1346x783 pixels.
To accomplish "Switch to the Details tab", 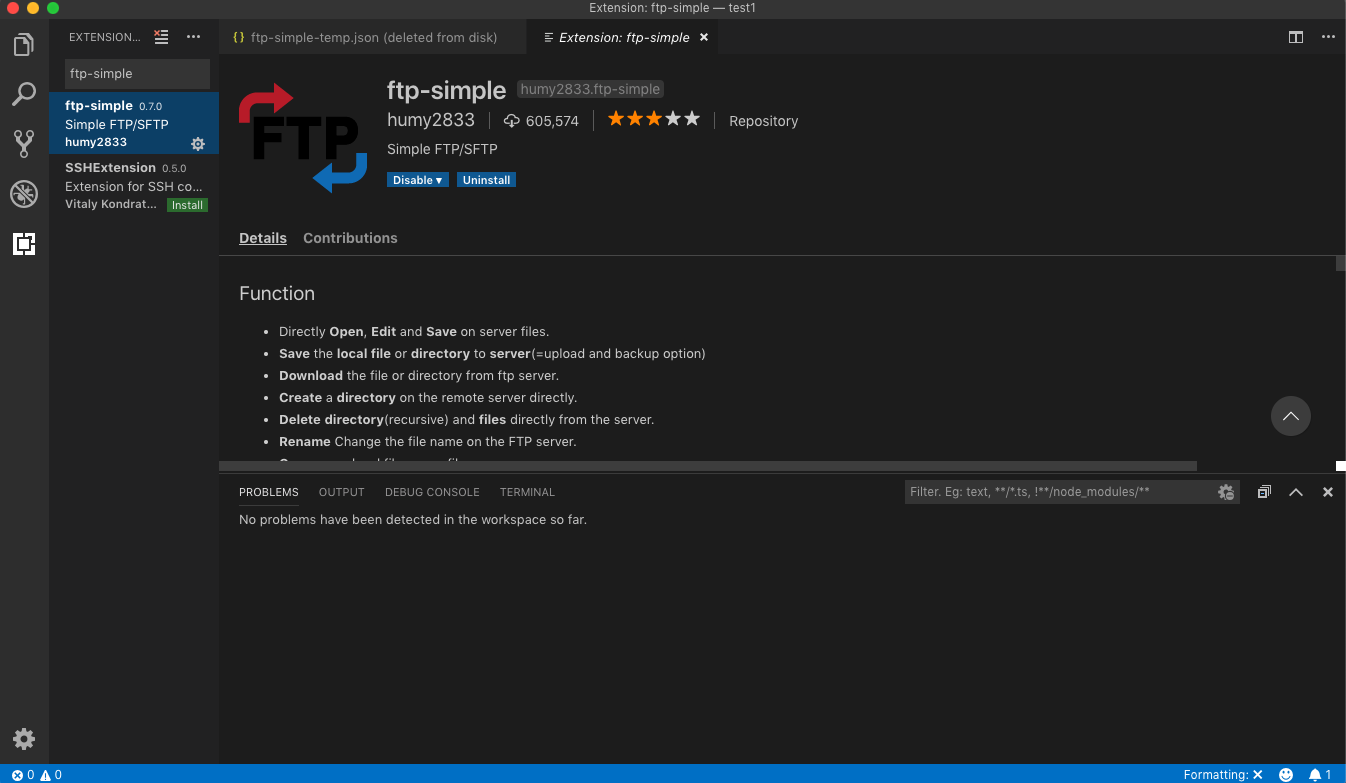I will coord(263,238).
